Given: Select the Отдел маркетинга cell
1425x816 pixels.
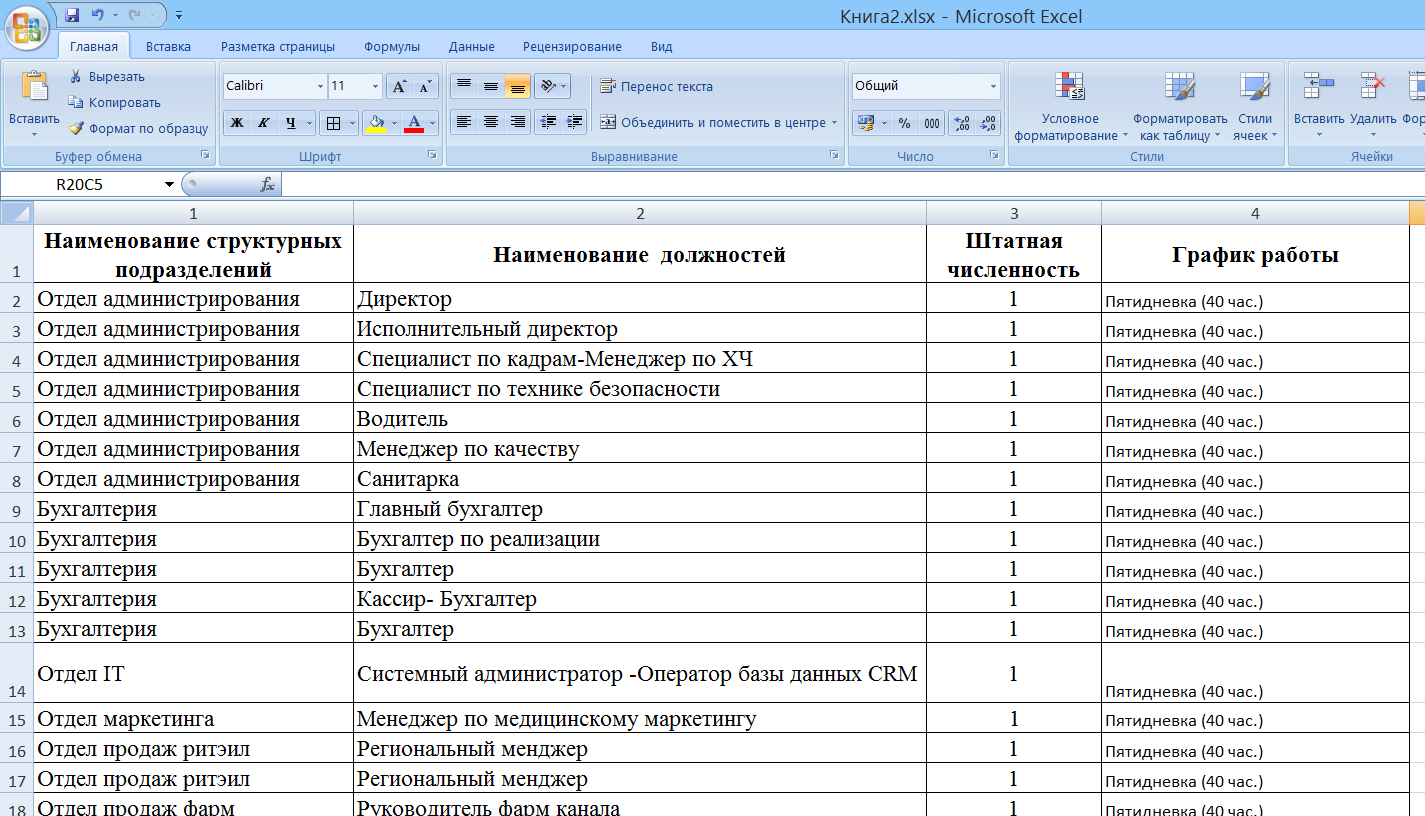Looking at the screenshot, I should point(193,718).
